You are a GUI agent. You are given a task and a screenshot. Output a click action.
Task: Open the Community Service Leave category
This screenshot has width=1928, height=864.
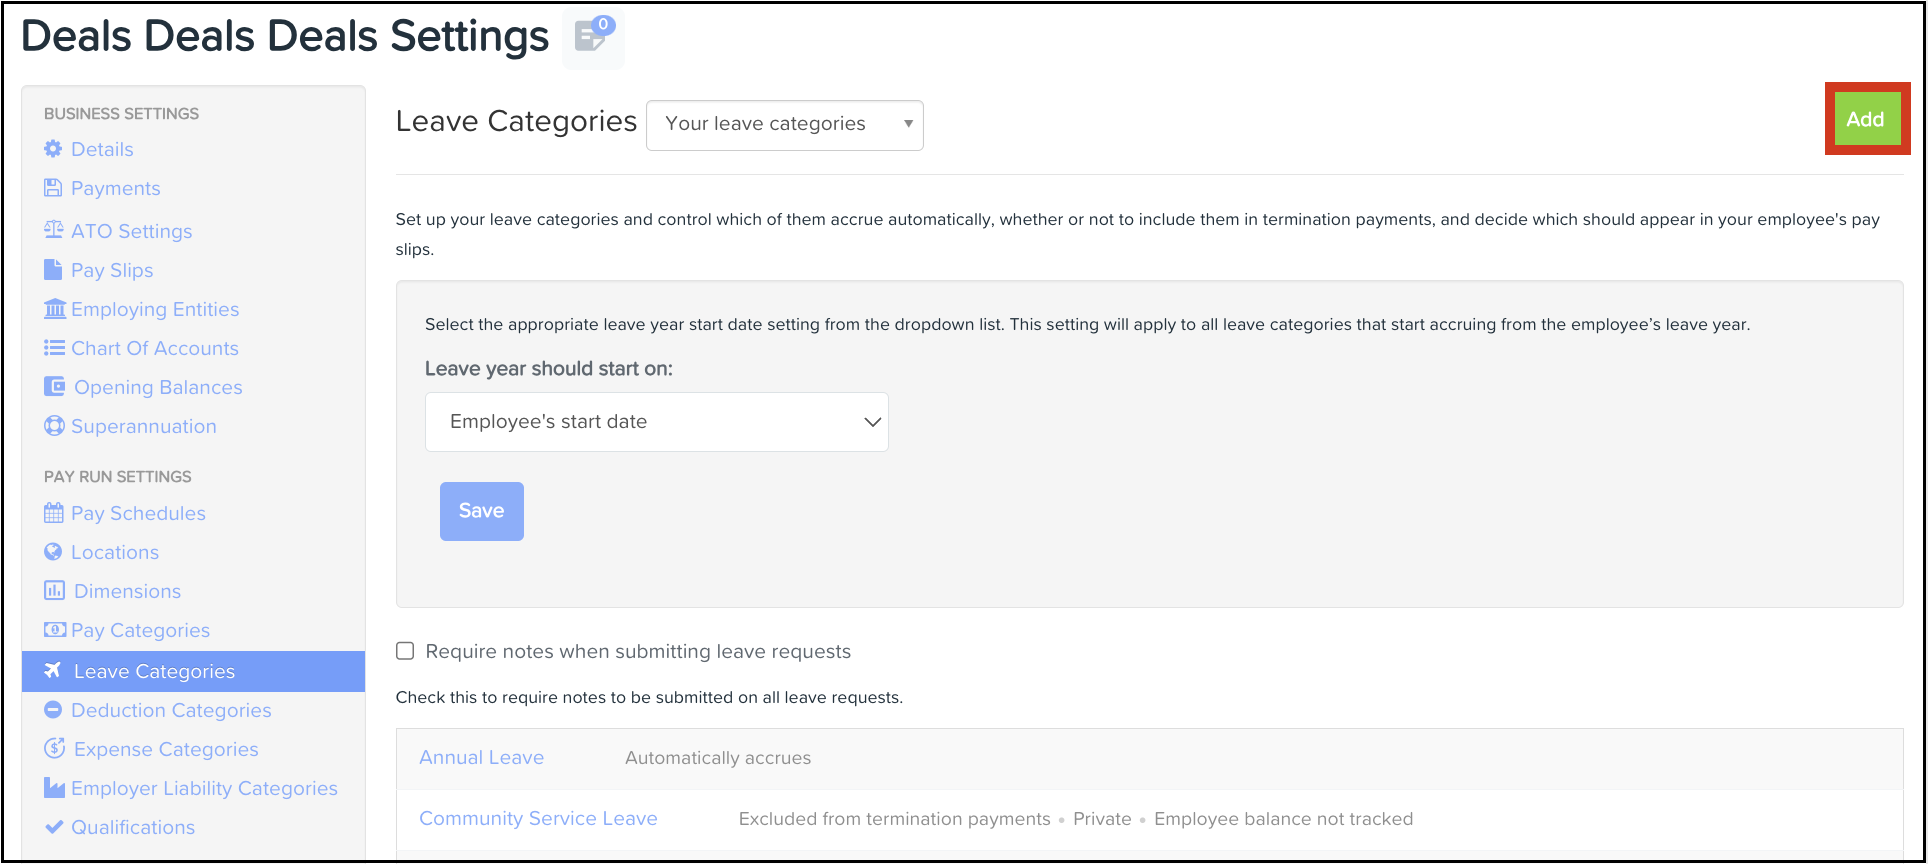tap(538, 819)
